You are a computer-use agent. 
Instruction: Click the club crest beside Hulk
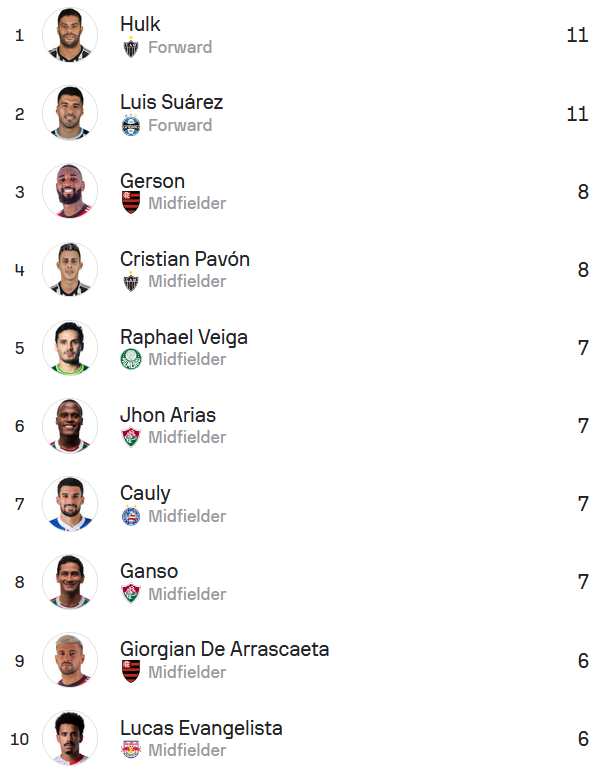tap(131, 47)
